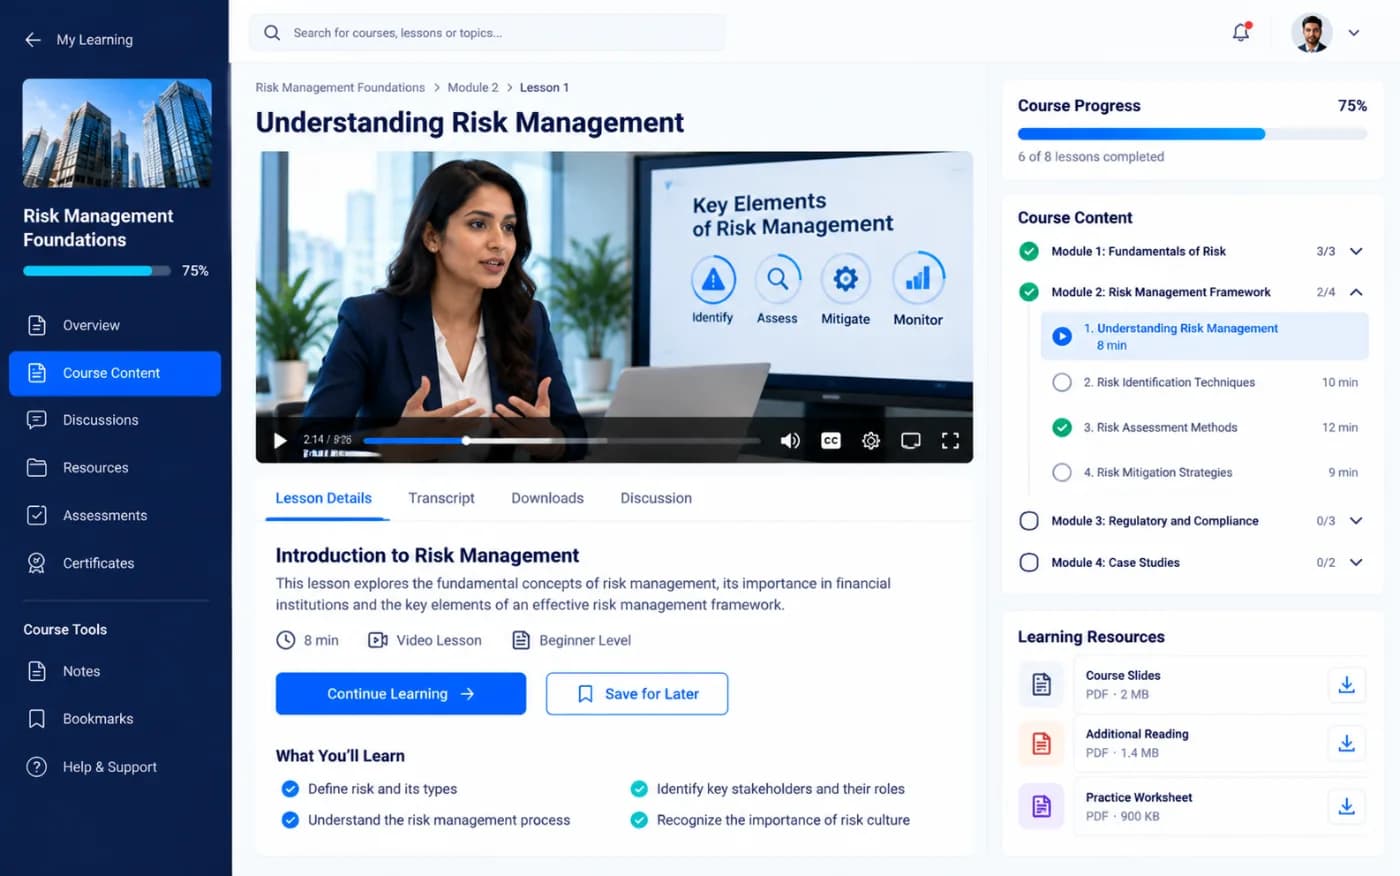This screenshot has width=1400, height=876.
Task: Toggle closed captions CC button
Action: point(831,441)
